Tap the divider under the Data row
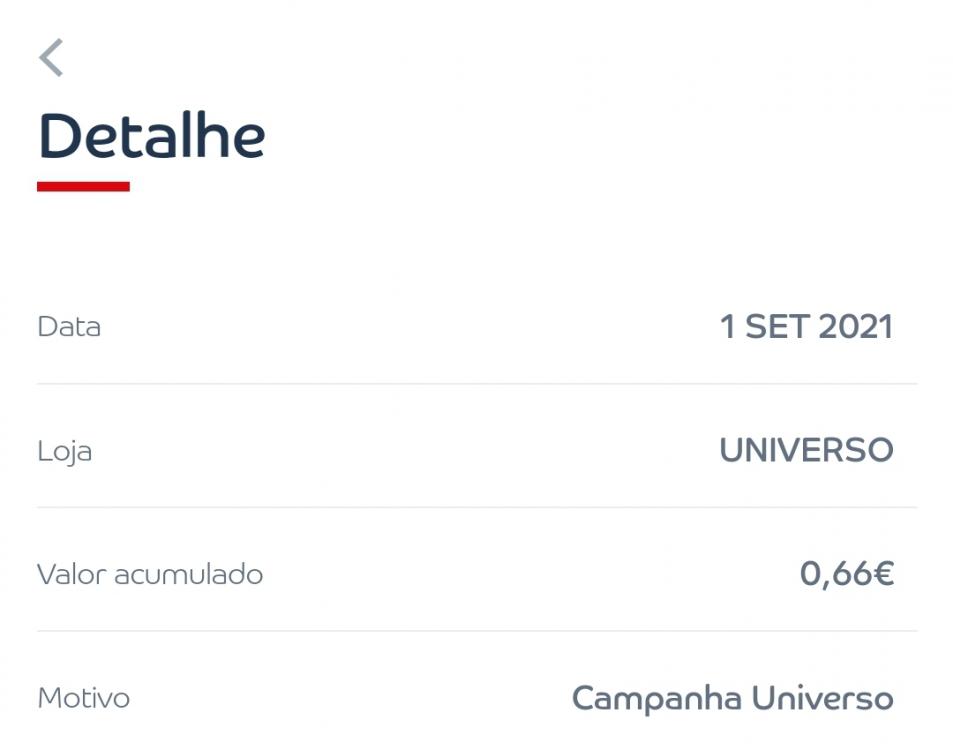The width and height of the screenshot is (953, 750). click(476, 381)
